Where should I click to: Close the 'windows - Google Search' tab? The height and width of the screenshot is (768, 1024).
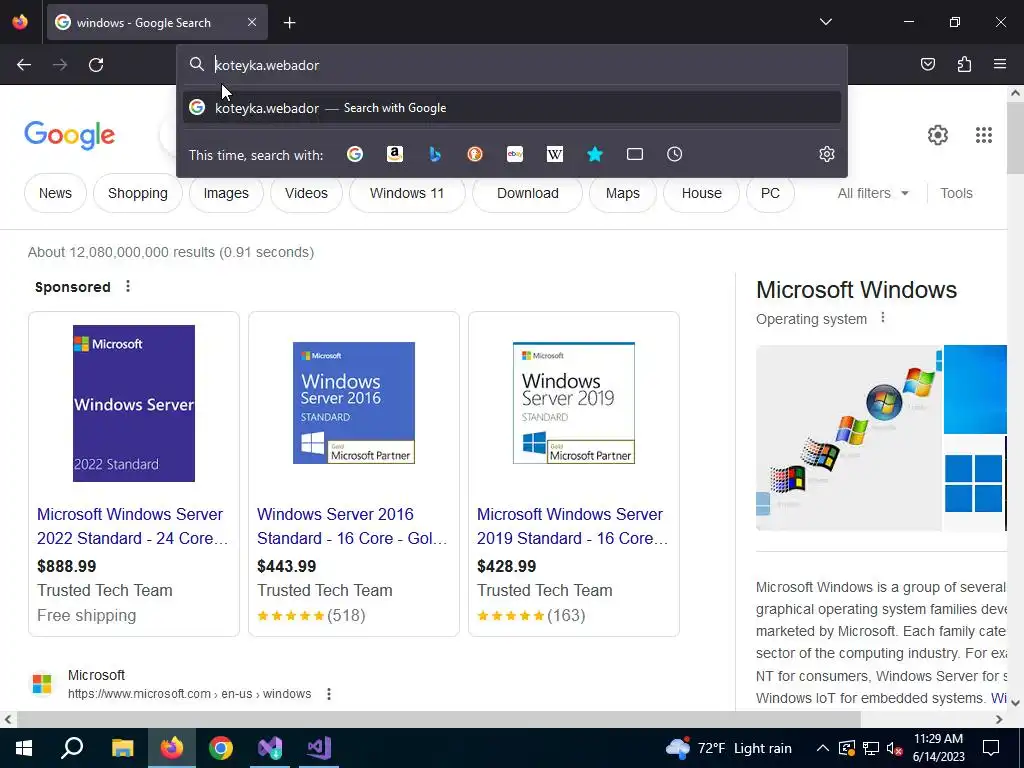pyautogui.click(x=252, y=22)
